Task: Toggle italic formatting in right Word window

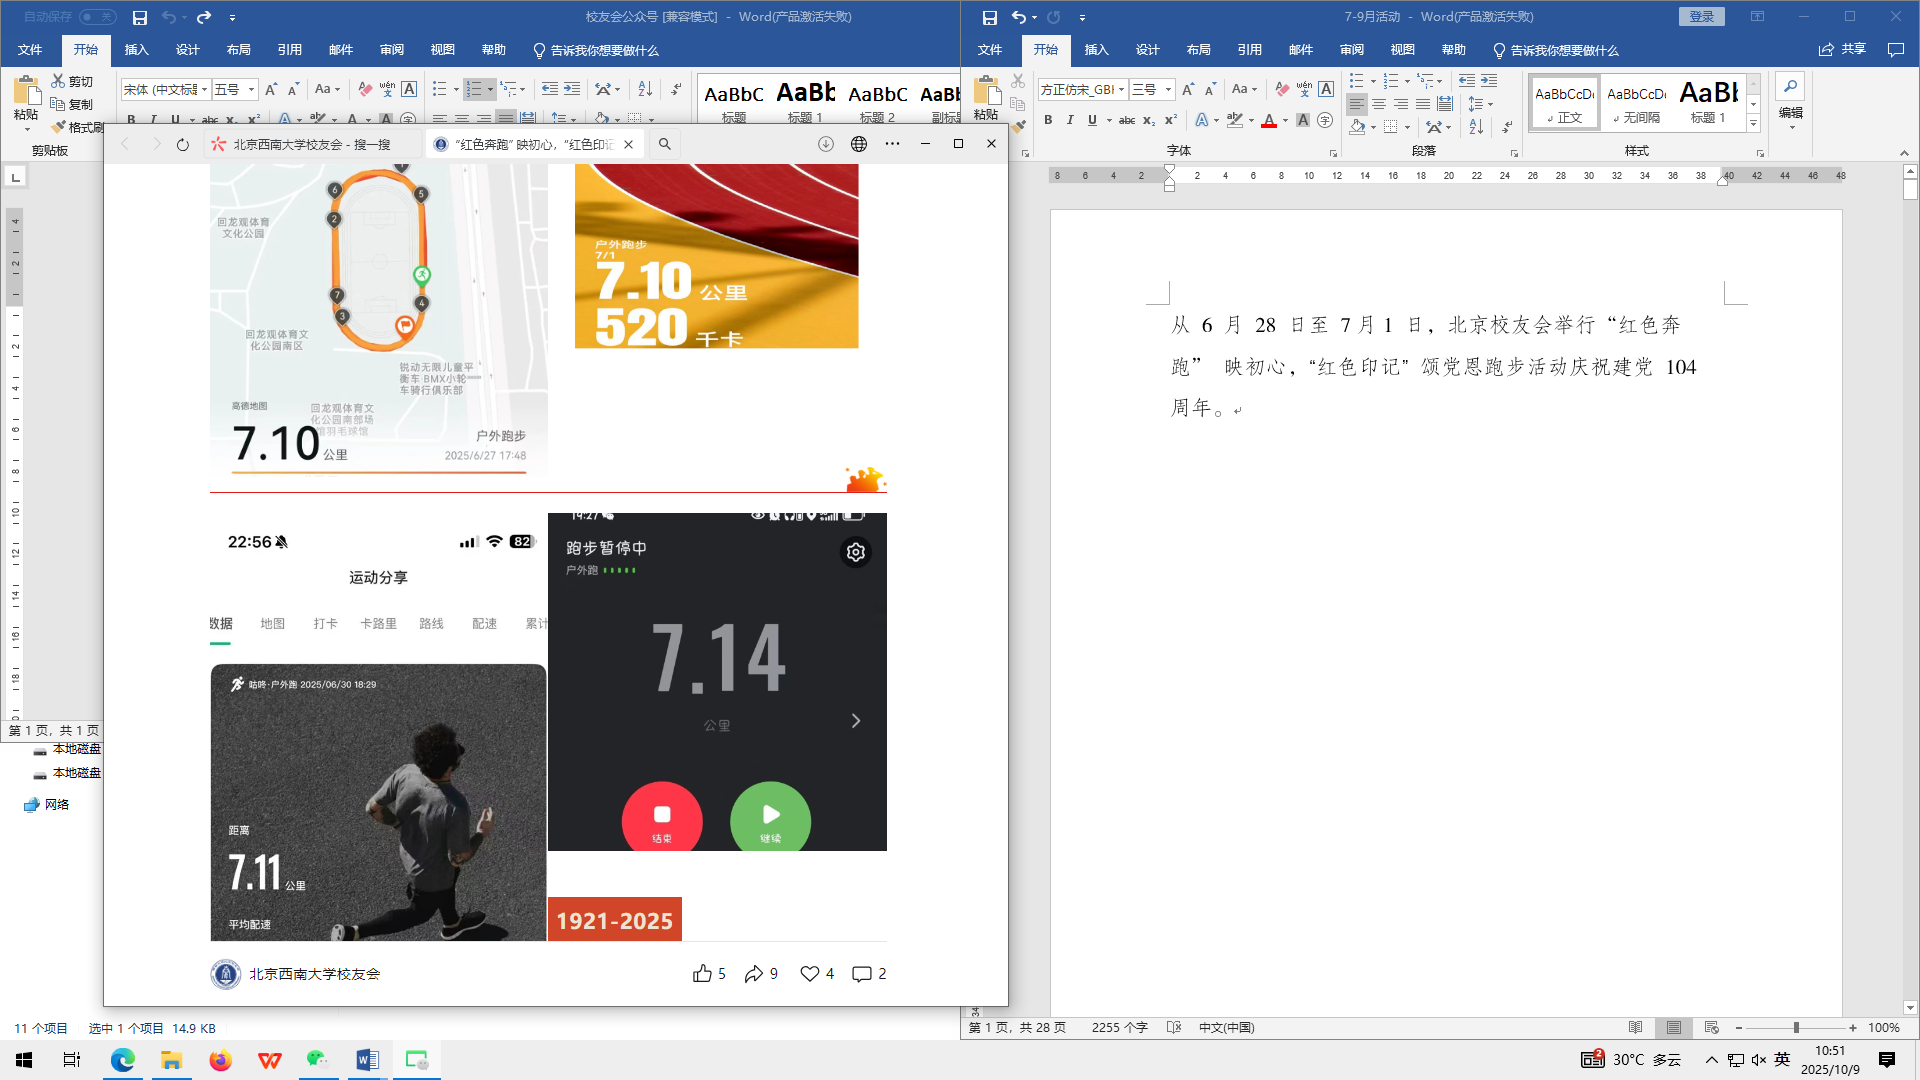Action: pos(1070,120)
